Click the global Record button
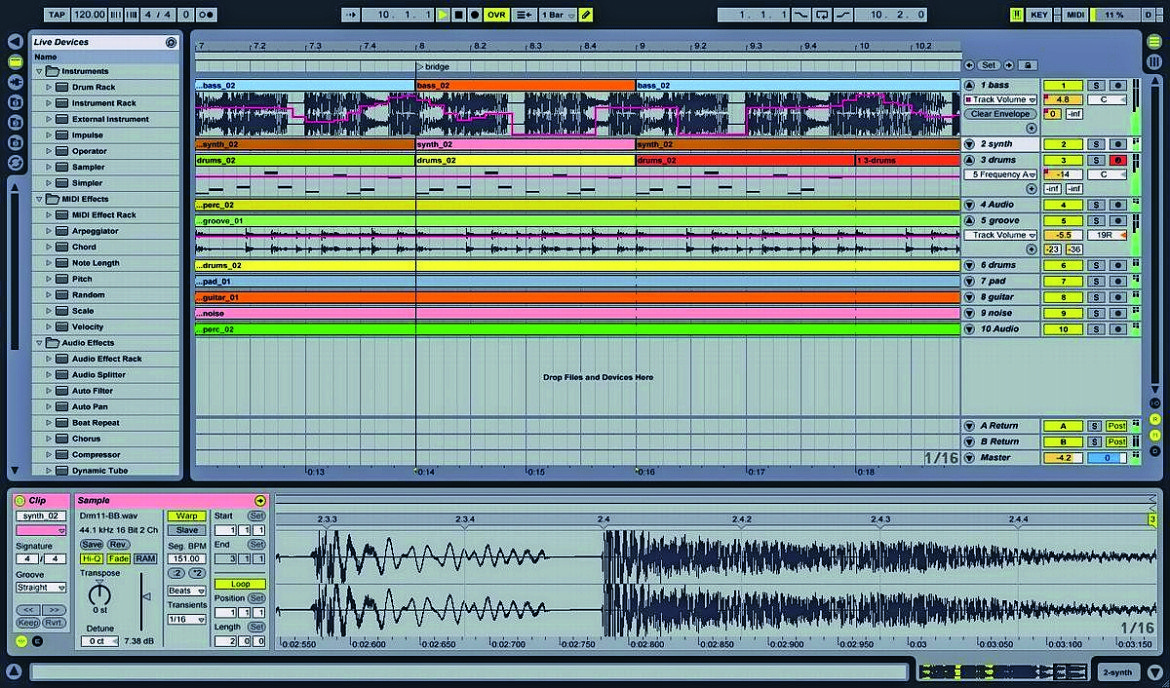This screenshot has width=1170, height=688. tap(475, 14)
